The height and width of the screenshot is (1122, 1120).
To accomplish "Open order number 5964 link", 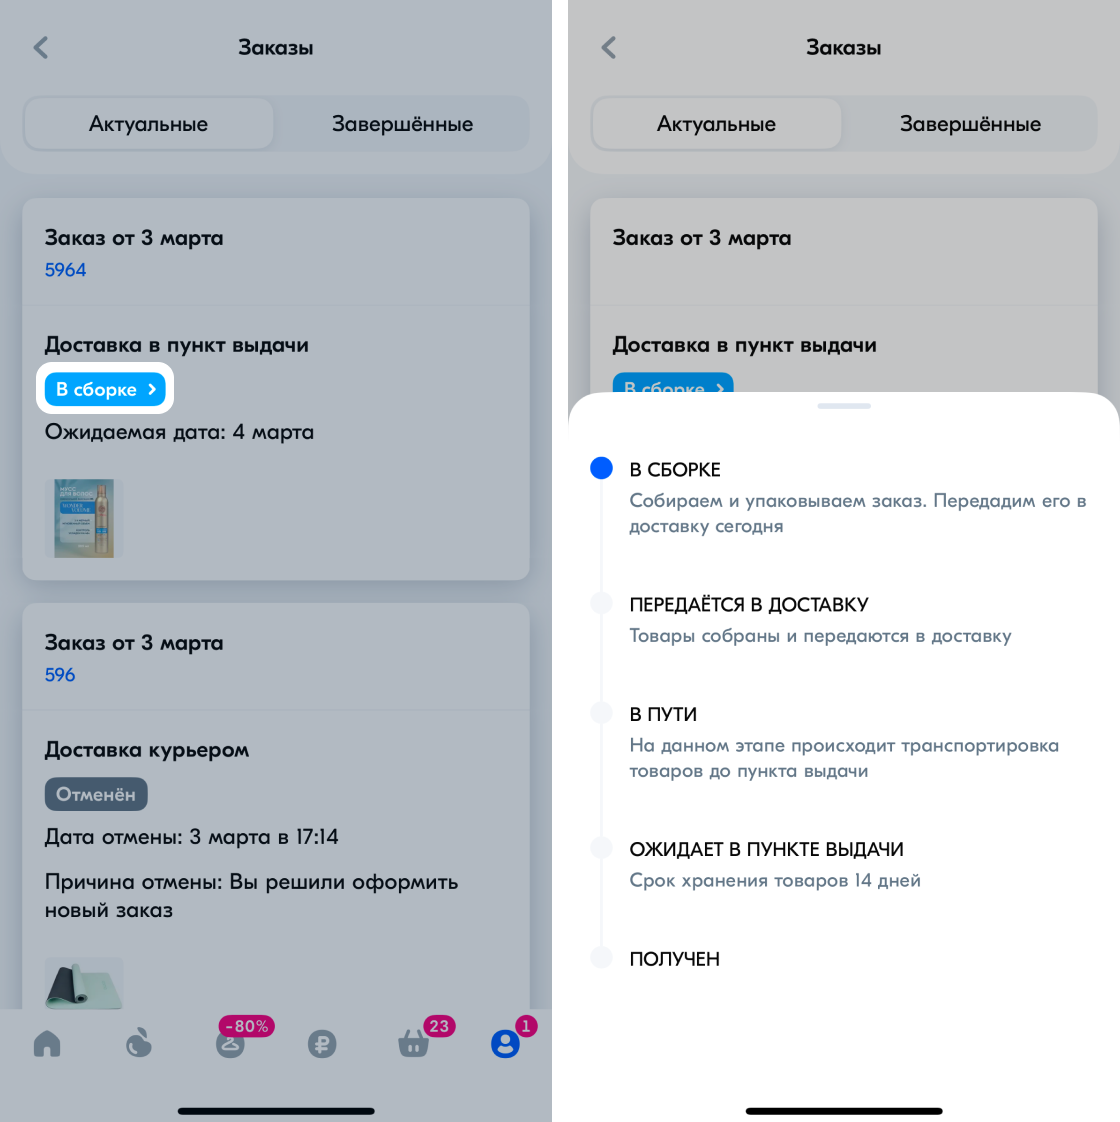I will 65,270.
